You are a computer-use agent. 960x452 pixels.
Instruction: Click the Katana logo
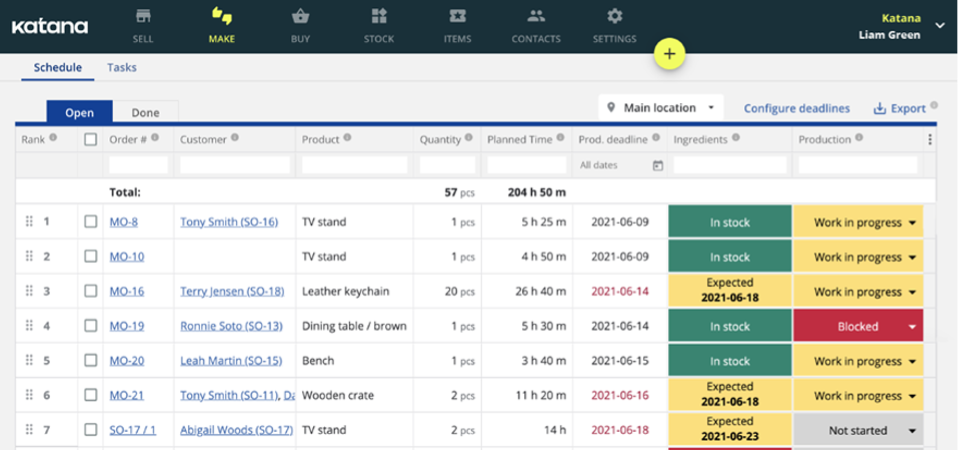click(x=50, y=27)
